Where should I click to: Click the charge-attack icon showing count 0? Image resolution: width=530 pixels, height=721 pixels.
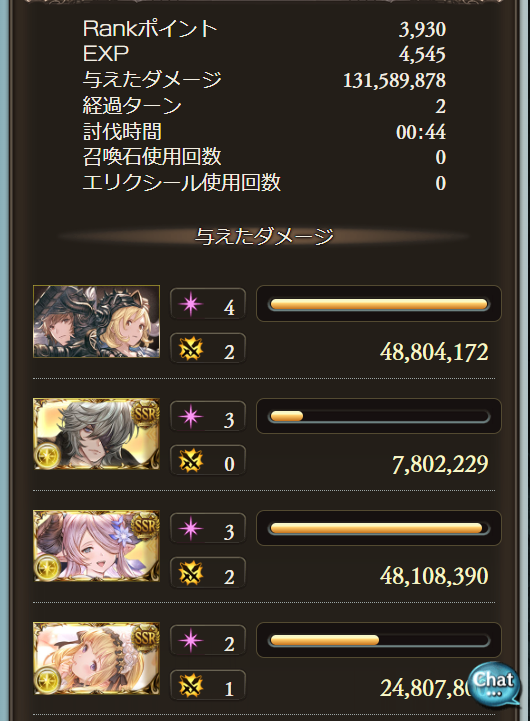tap(191, 461)
